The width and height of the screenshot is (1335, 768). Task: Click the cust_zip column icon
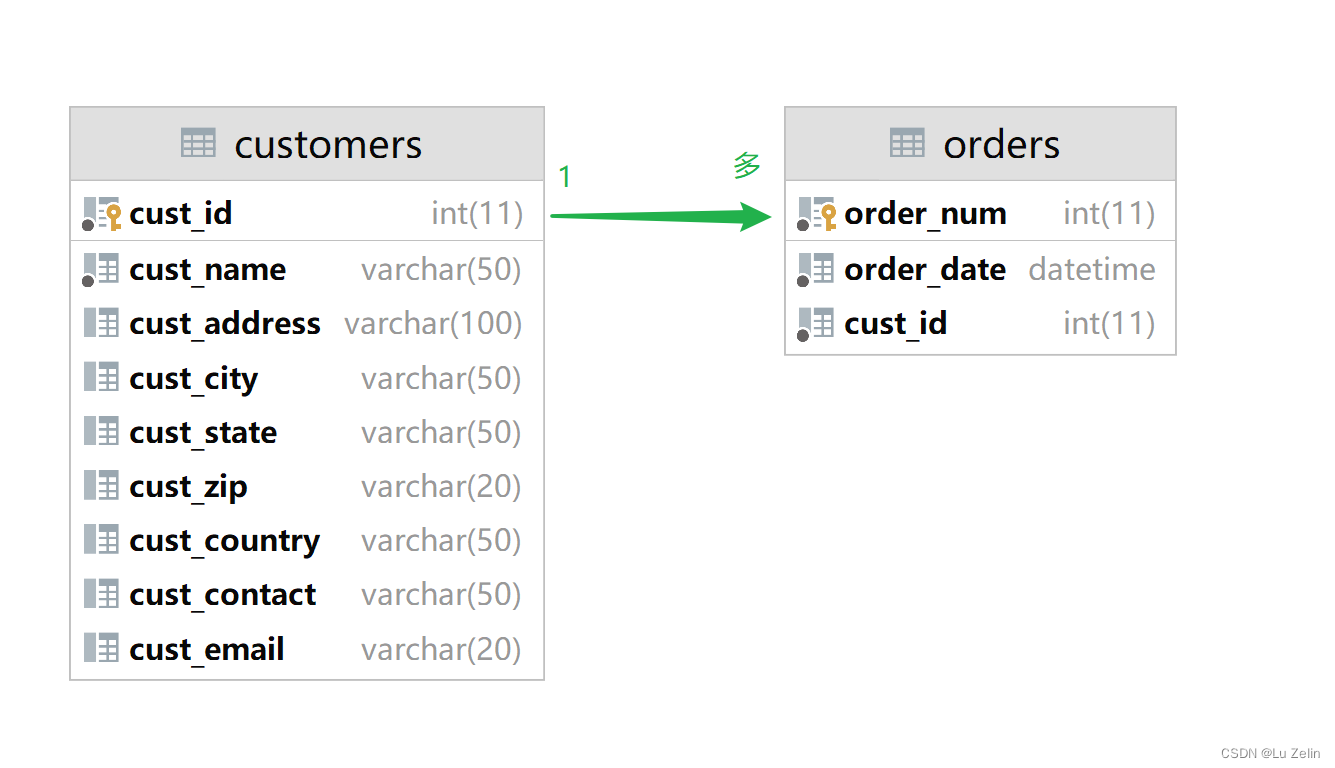(x=101, y=486)
